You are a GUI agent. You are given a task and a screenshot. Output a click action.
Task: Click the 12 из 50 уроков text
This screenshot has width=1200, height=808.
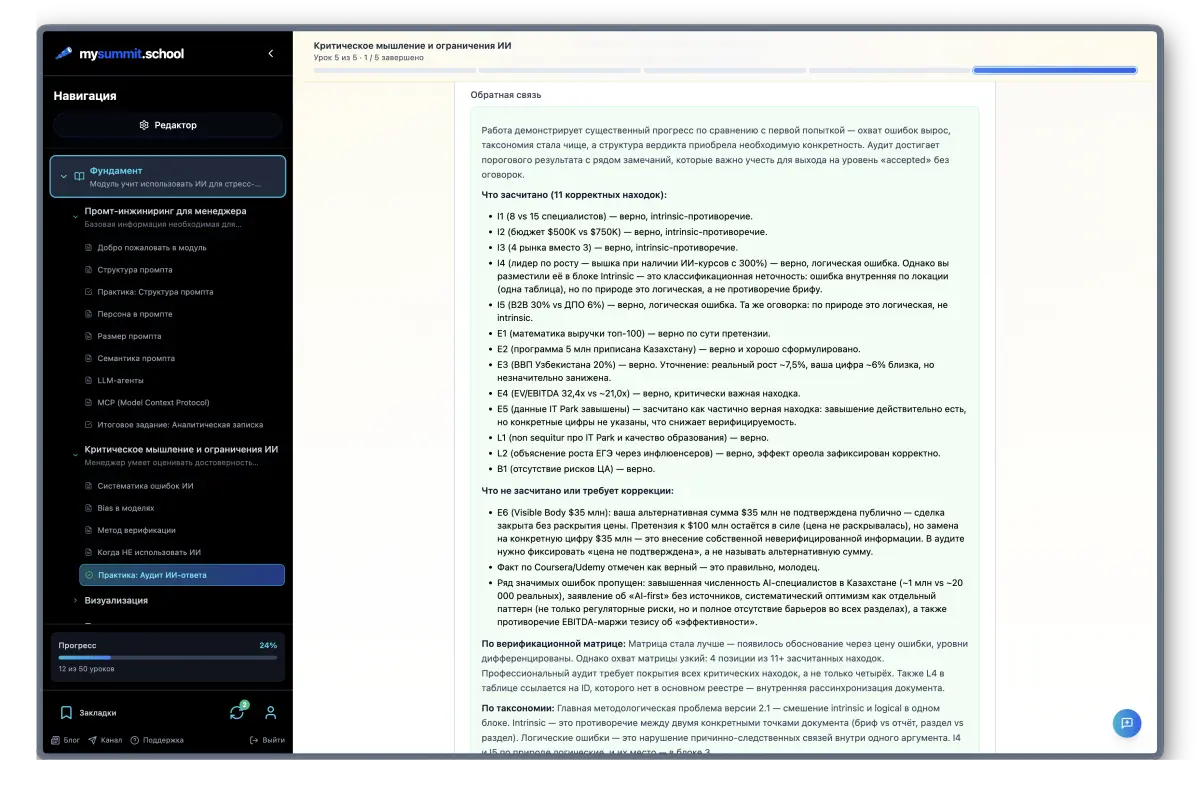86,667
